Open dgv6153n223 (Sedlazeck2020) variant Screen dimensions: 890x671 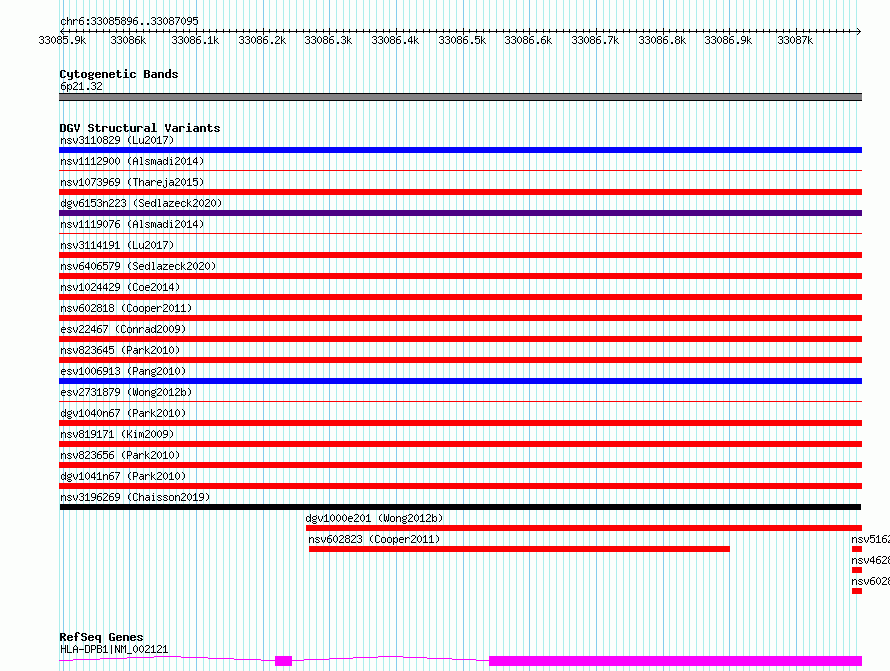pyautogui.click(x=141, y=203)
